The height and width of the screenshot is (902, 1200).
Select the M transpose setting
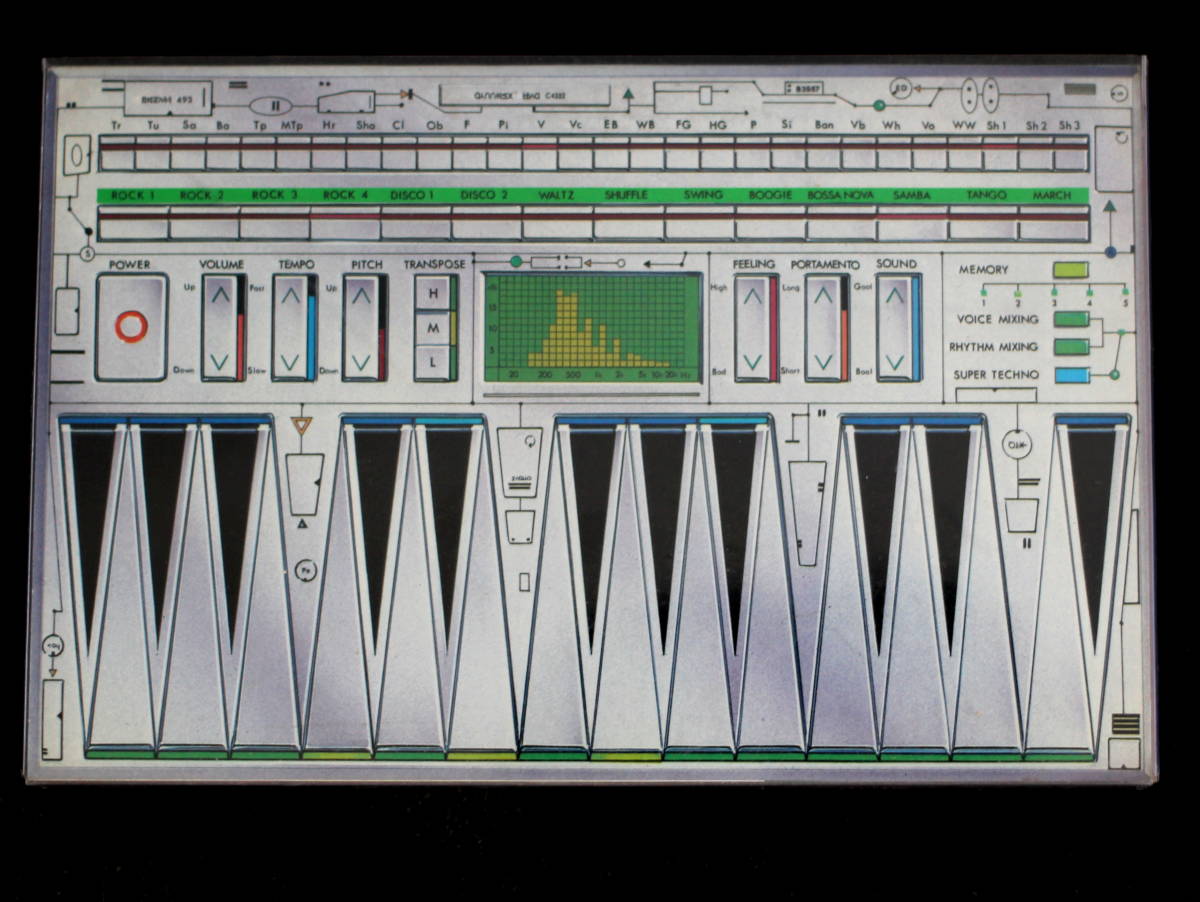[x=433, y=327]
